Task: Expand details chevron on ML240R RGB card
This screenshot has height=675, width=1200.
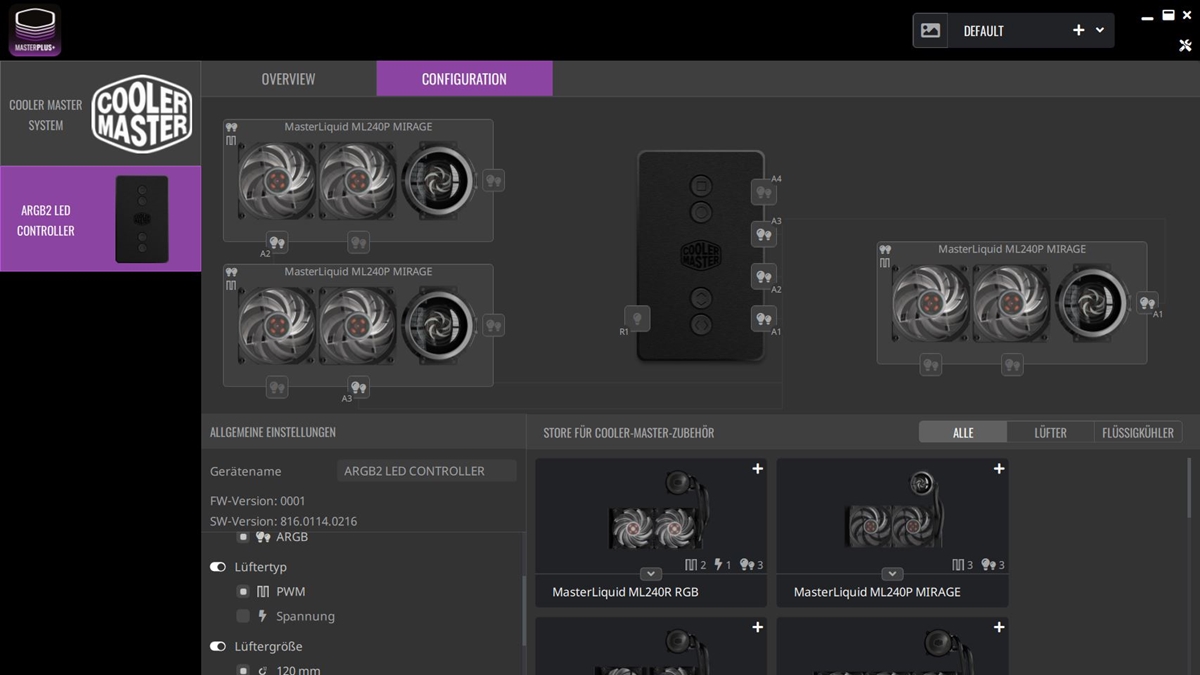Action: [x=651, y=574]
